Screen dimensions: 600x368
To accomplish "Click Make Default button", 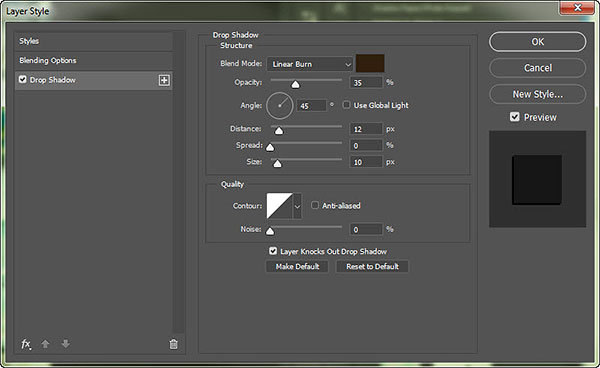I will [297, 266].
